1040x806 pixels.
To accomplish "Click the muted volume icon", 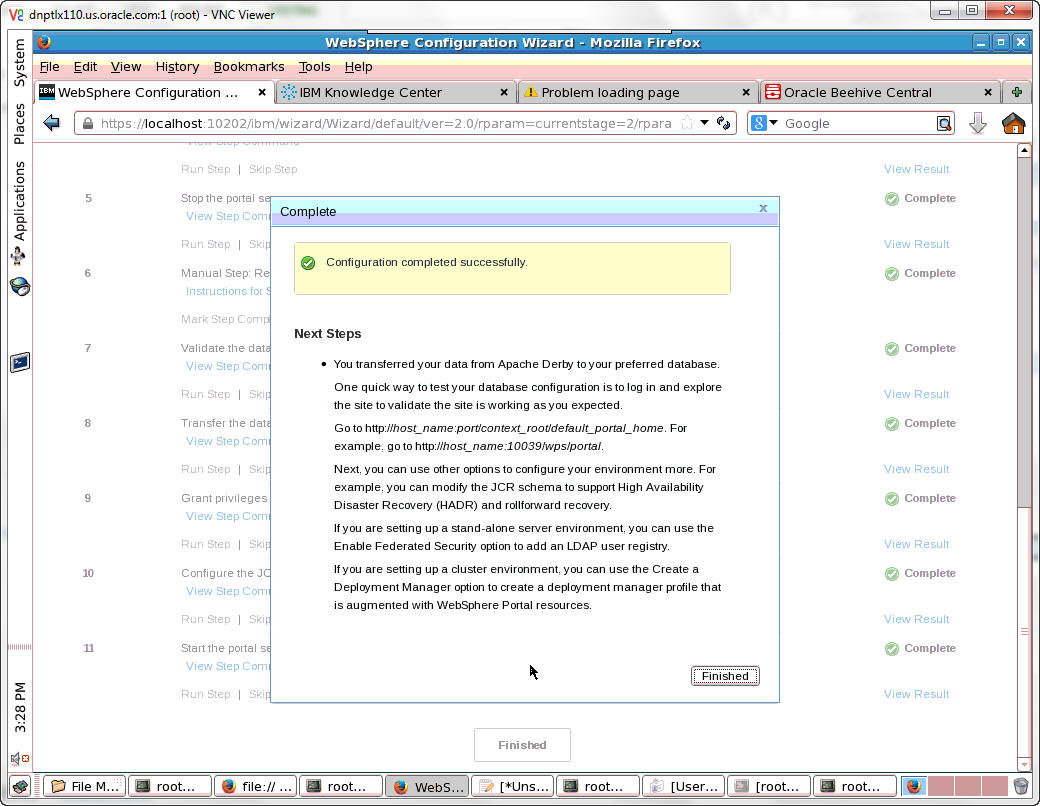I will point(19,758).
